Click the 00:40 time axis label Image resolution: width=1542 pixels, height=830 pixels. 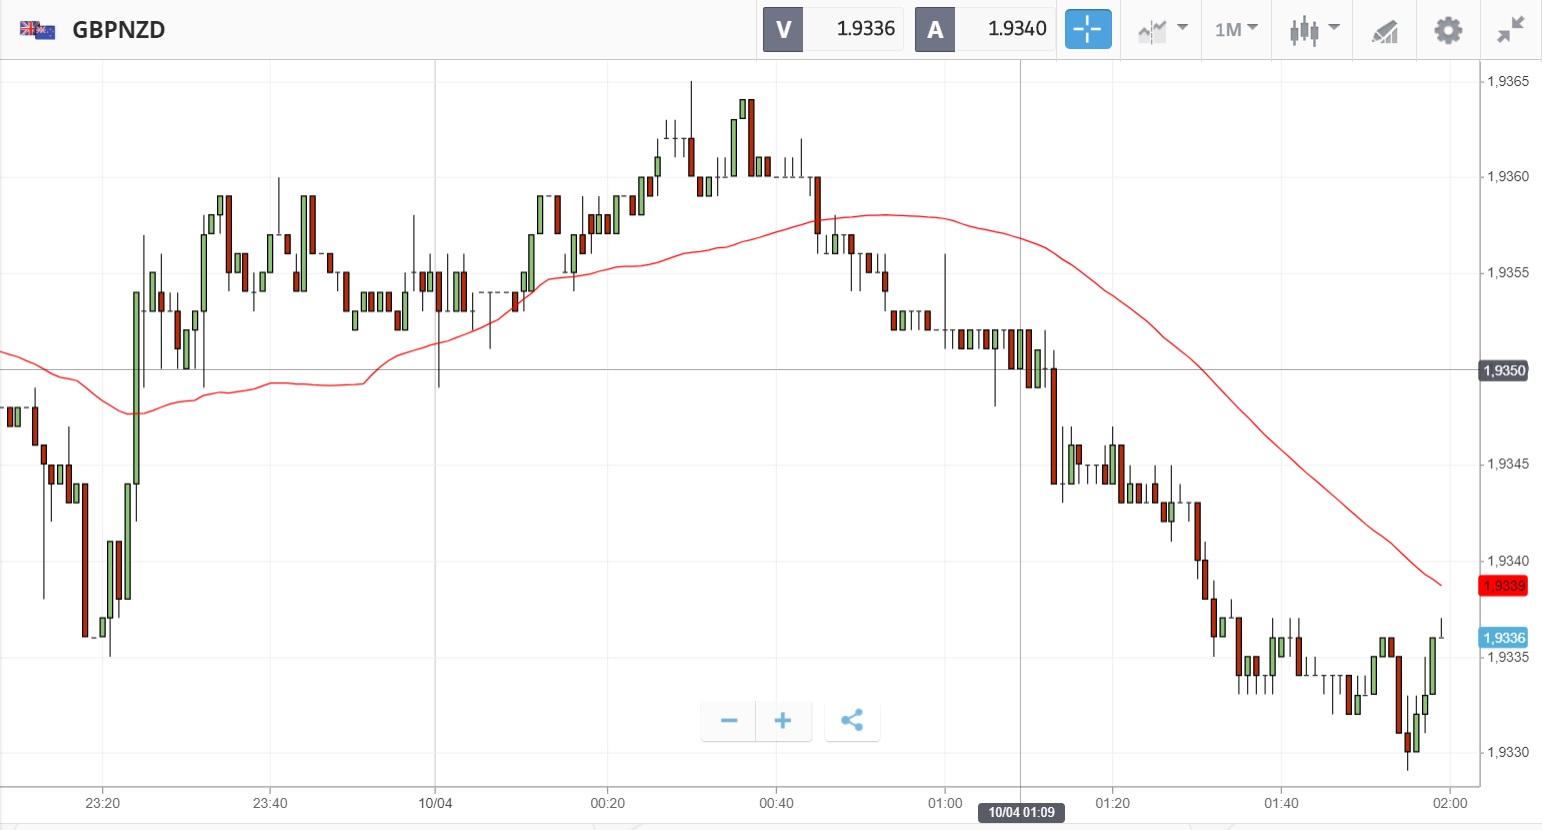point(776,803)
